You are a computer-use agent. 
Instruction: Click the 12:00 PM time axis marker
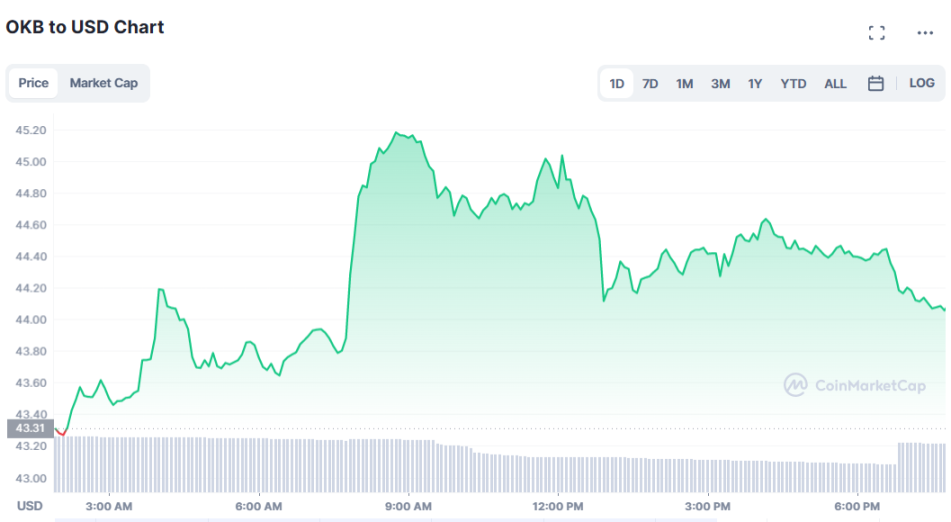pos(559,506)
